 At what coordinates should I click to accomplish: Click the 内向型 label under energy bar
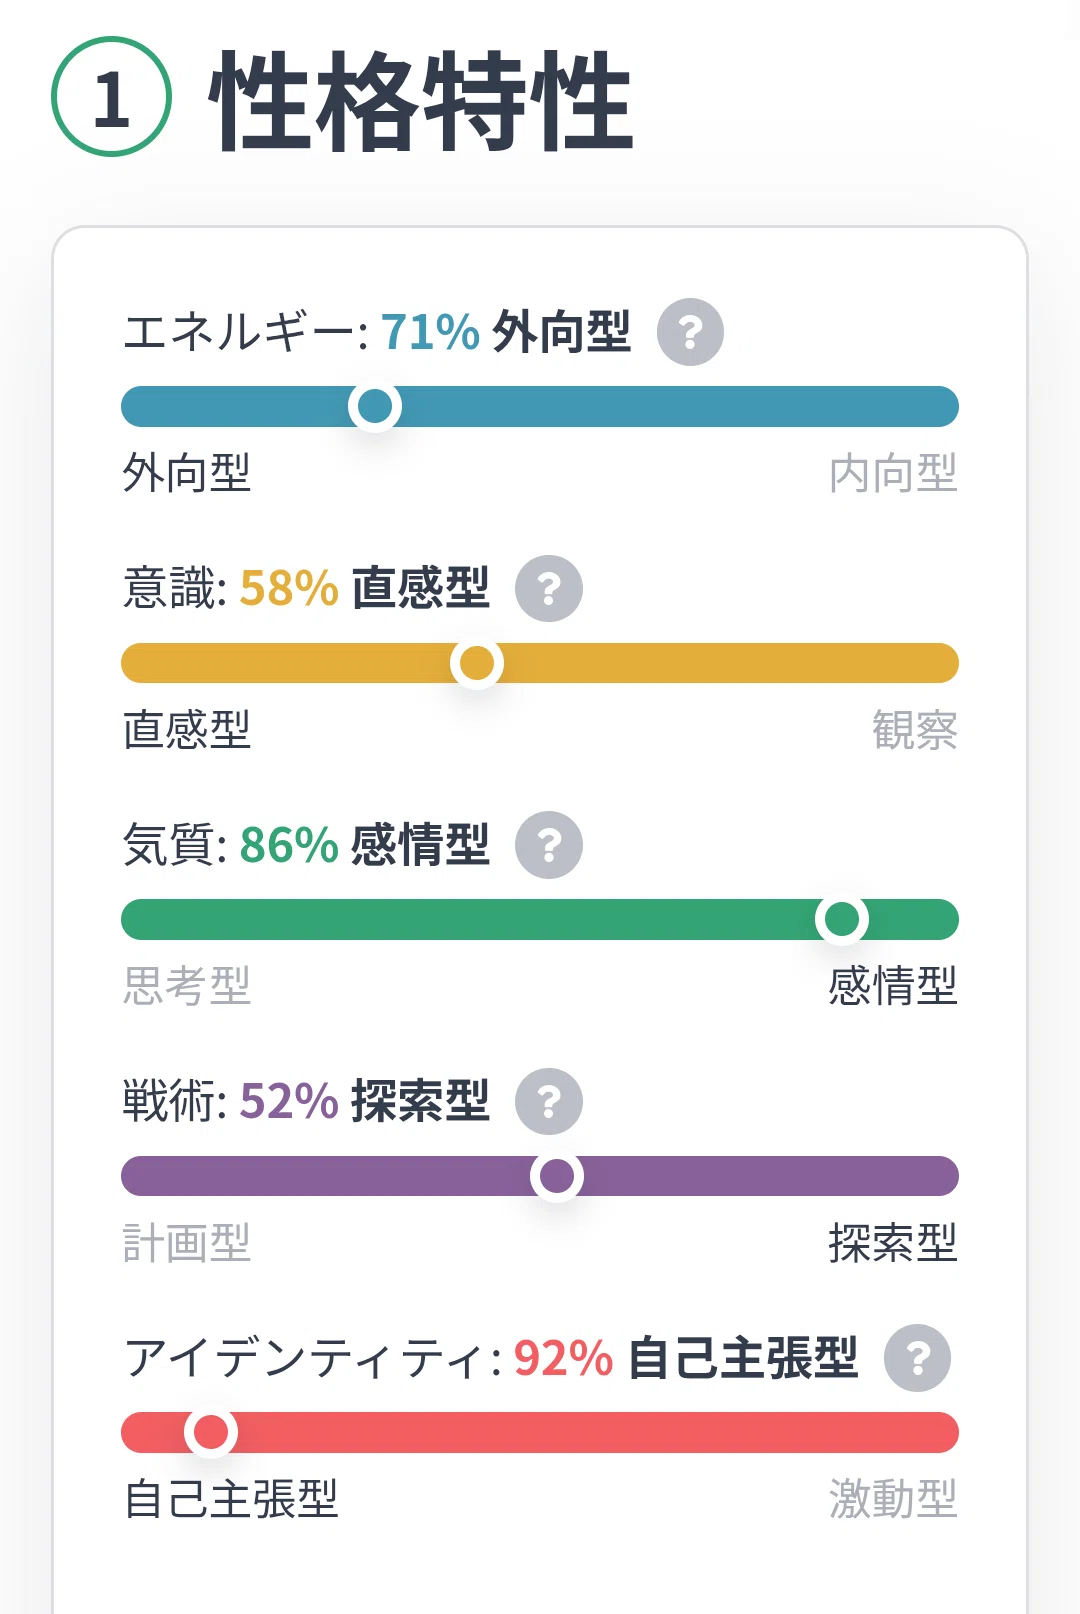tap(893, 473)
